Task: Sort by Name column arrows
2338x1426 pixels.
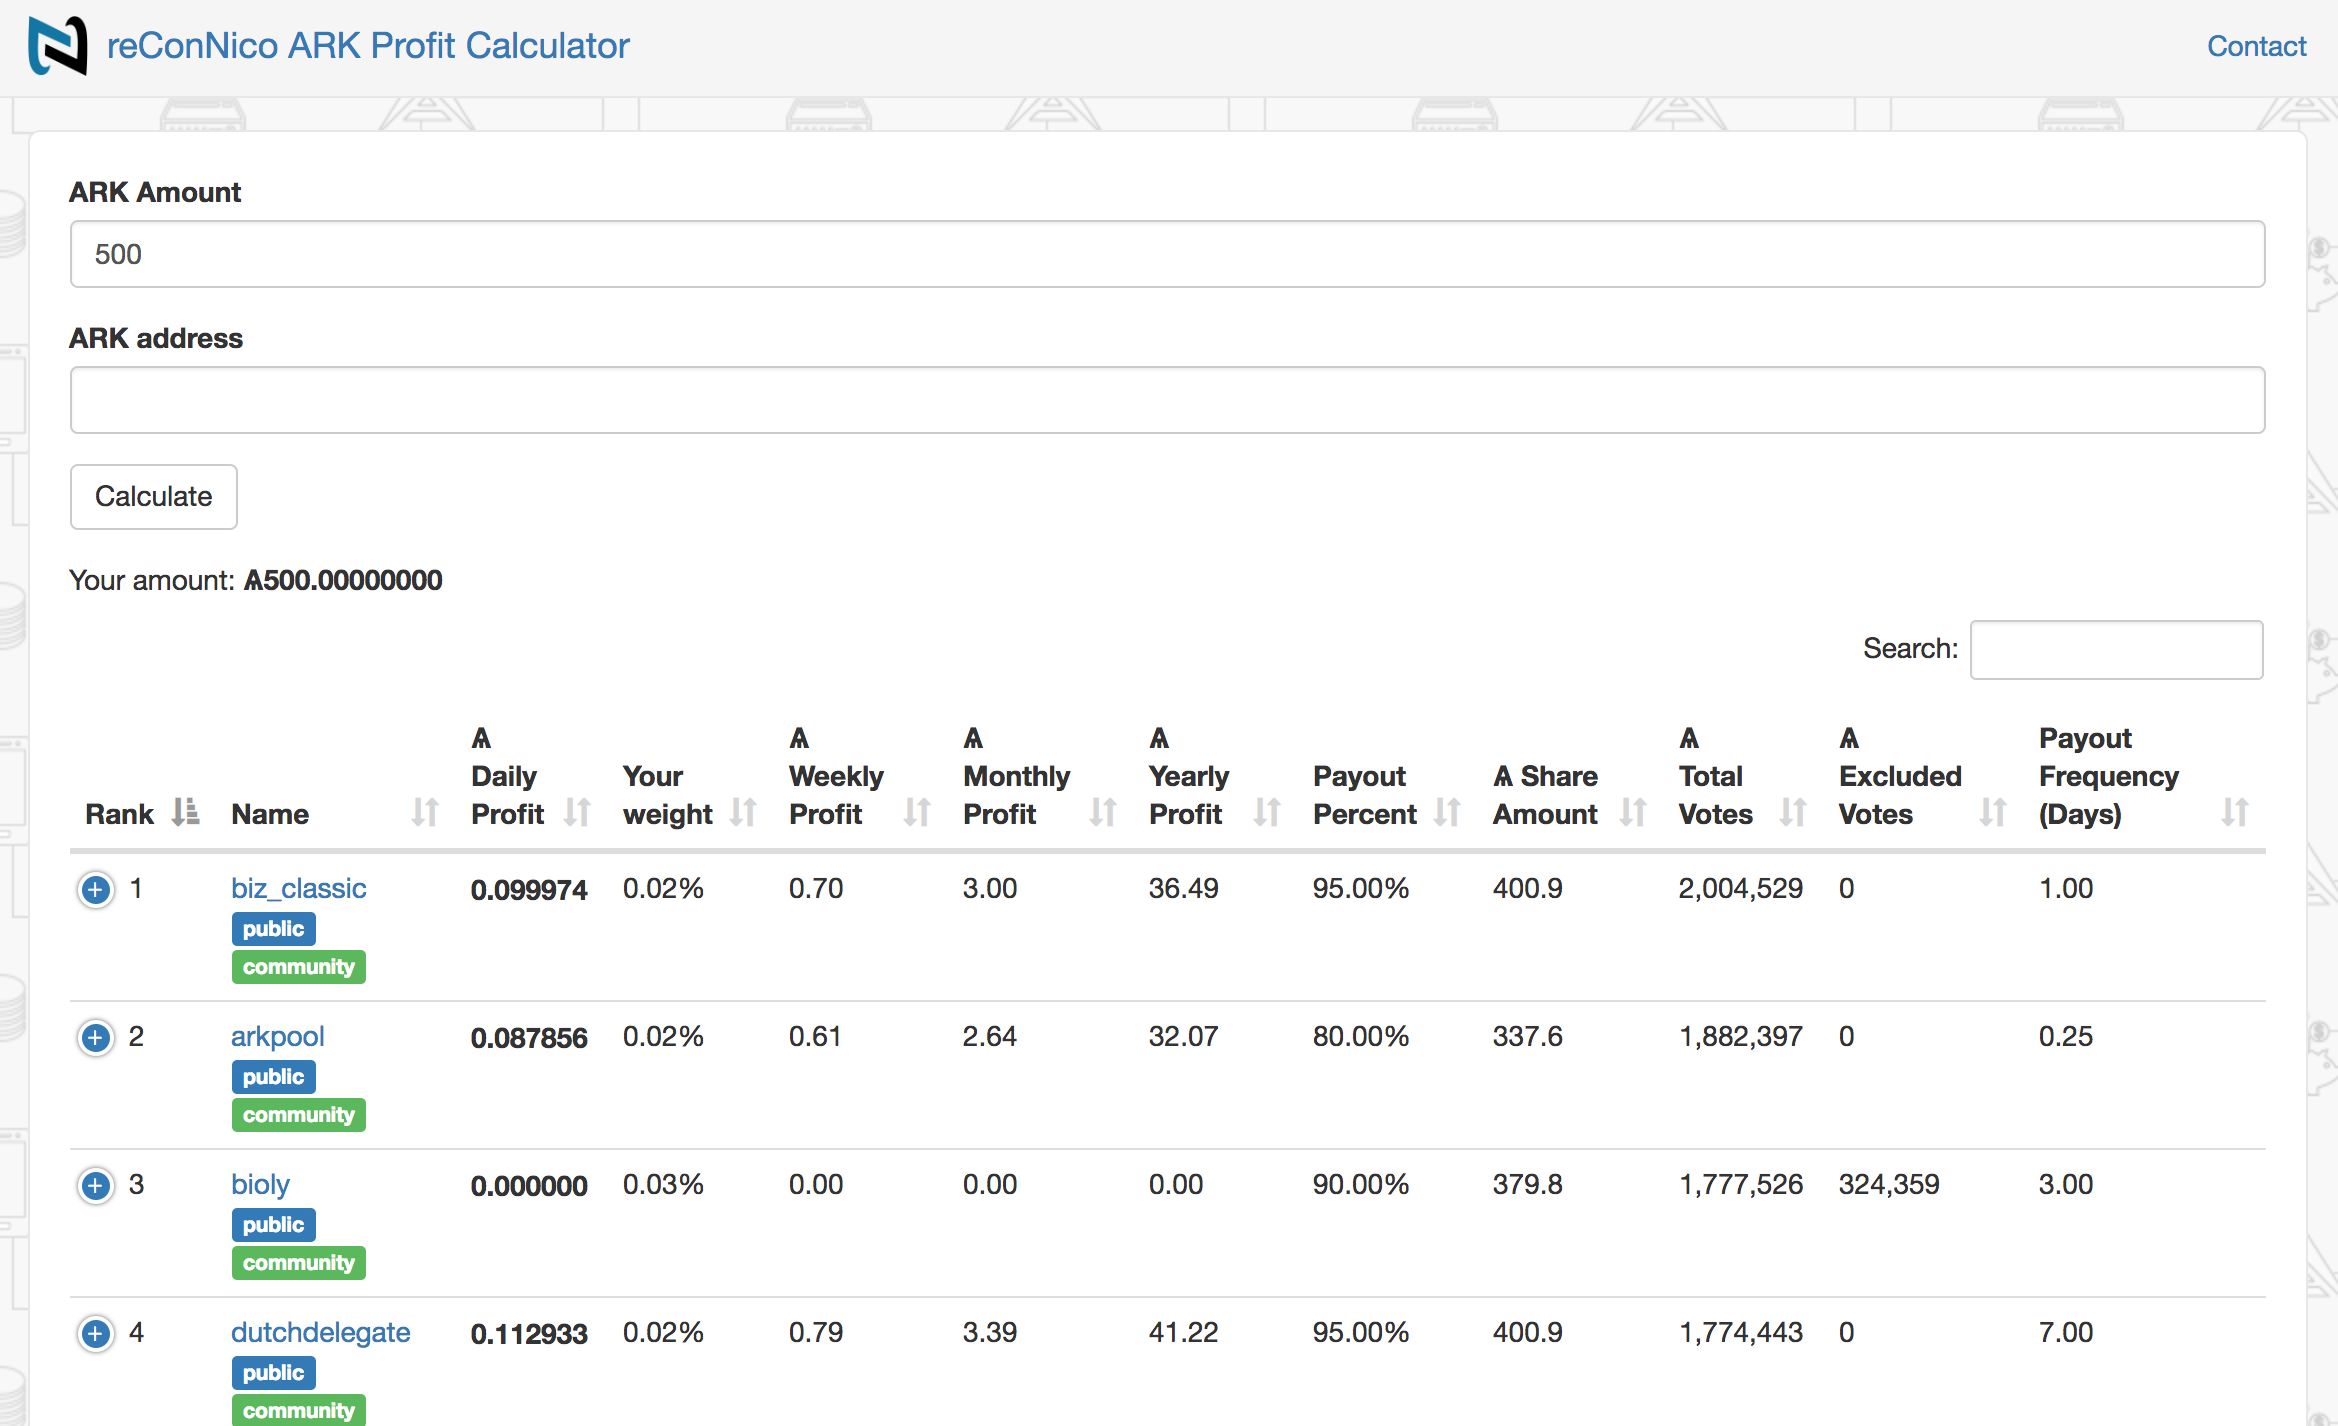Action: (x=425, y=812)
